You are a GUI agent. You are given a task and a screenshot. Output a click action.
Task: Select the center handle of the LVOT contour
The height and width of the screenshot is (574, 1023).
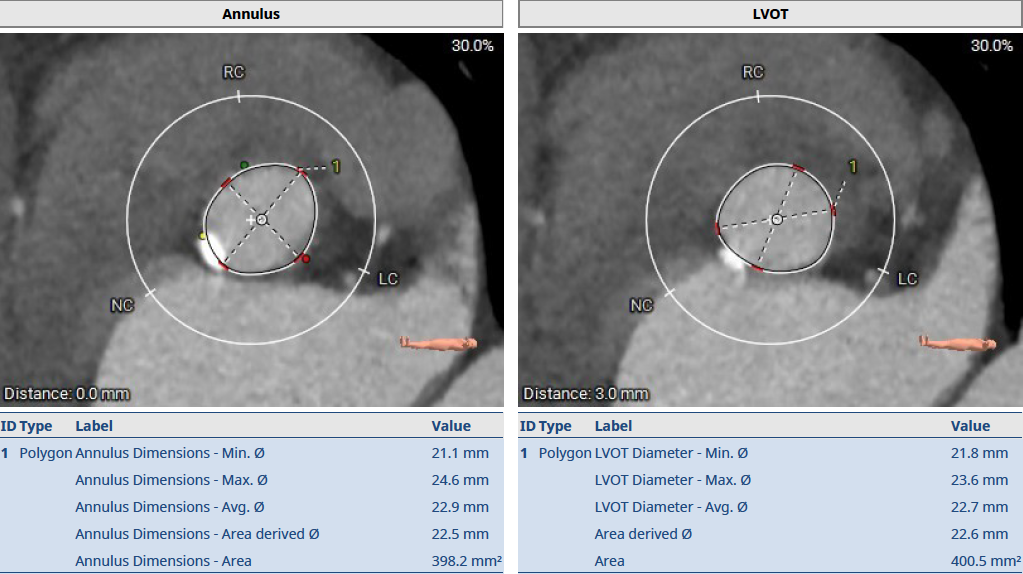777,219
